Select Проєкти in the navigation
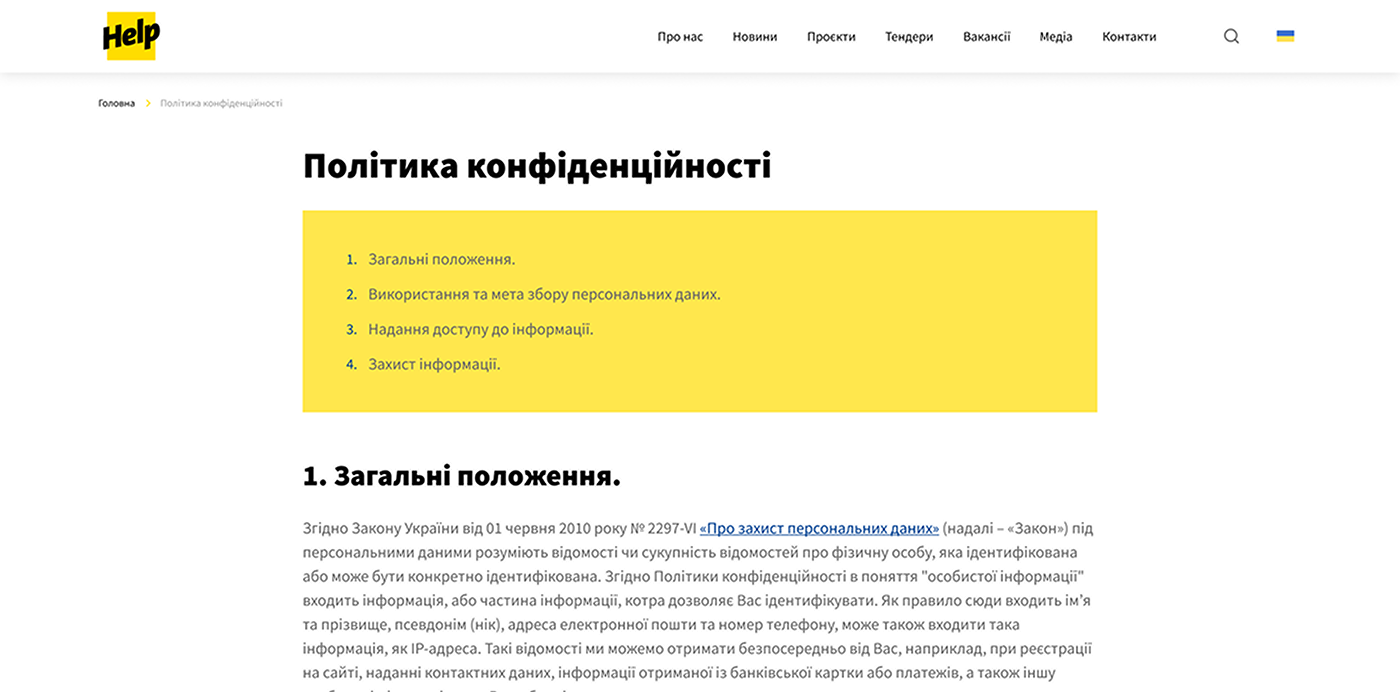Image resolution: width=1400 pixels, height=692 pixels. tap(831, 37)
